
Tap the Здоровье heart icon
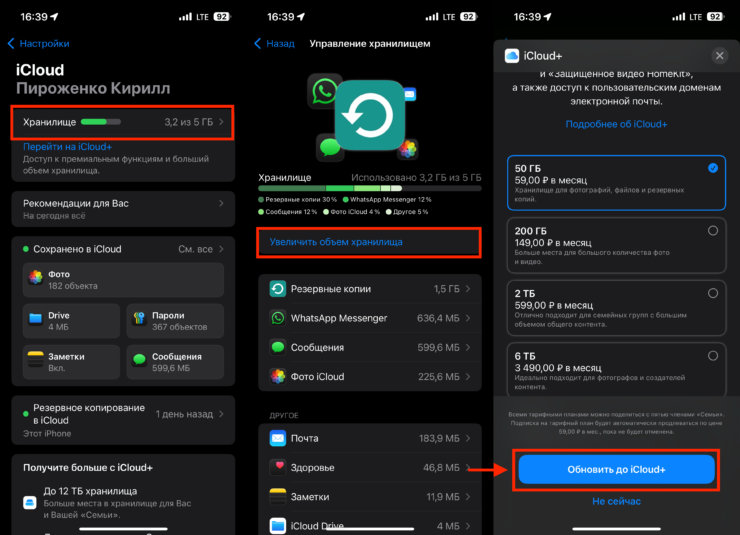point(278,468)
